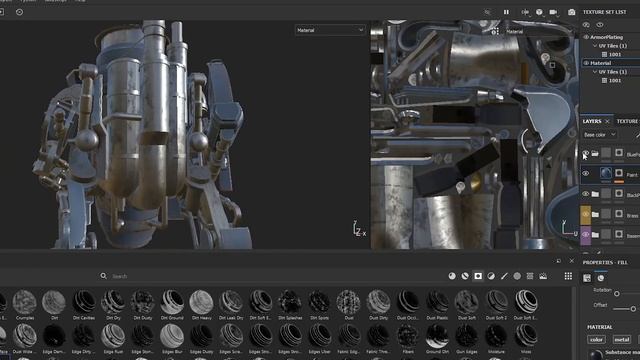Image resolution: width=640 pixels, height=360 pixels.
Task: Hide the BluePaint folder layer
Action: coord(585,153)
